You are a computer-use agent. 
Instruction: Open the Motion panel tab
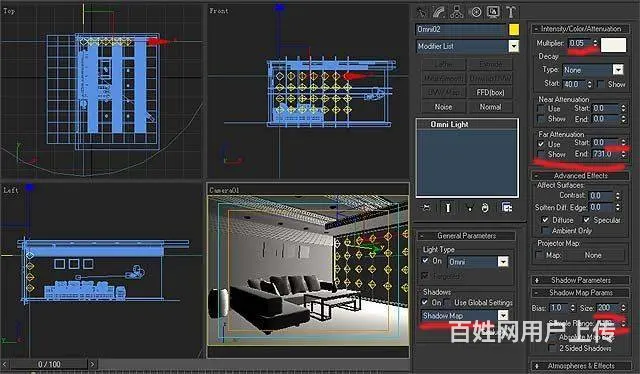pyautogui.click(x=476, y=12)
